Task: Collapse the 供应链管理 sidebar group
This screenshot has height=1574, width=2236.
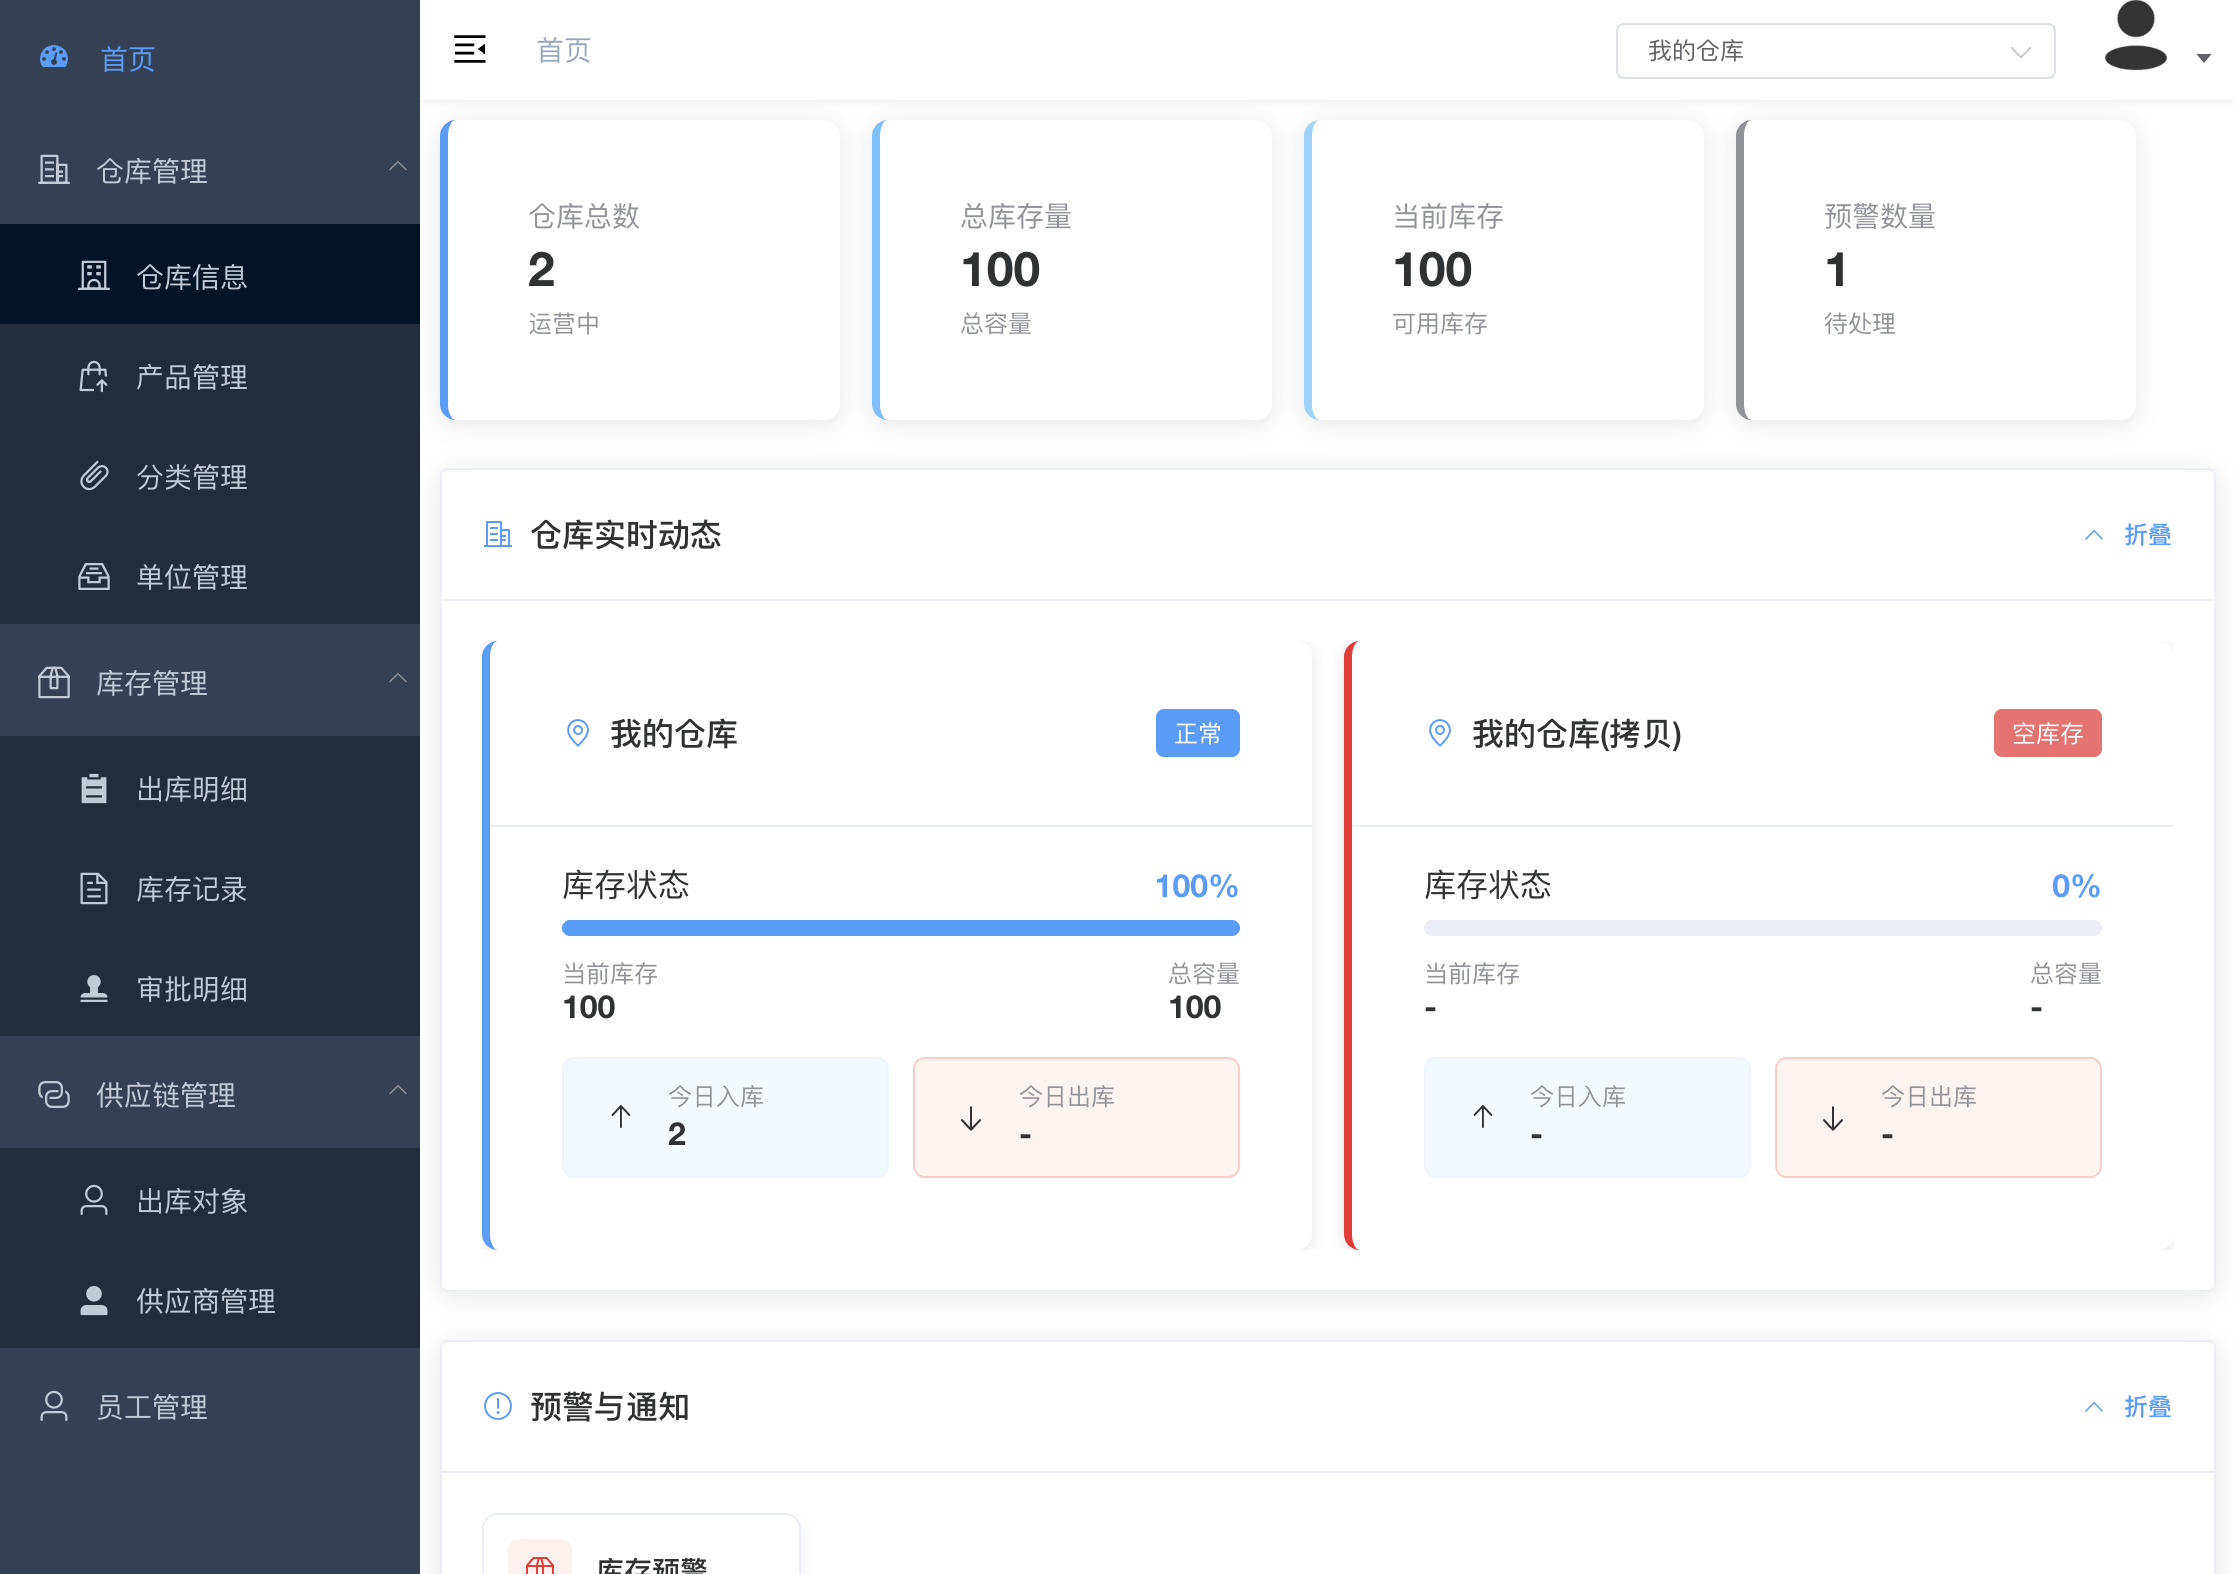Action: point(398,1091)
